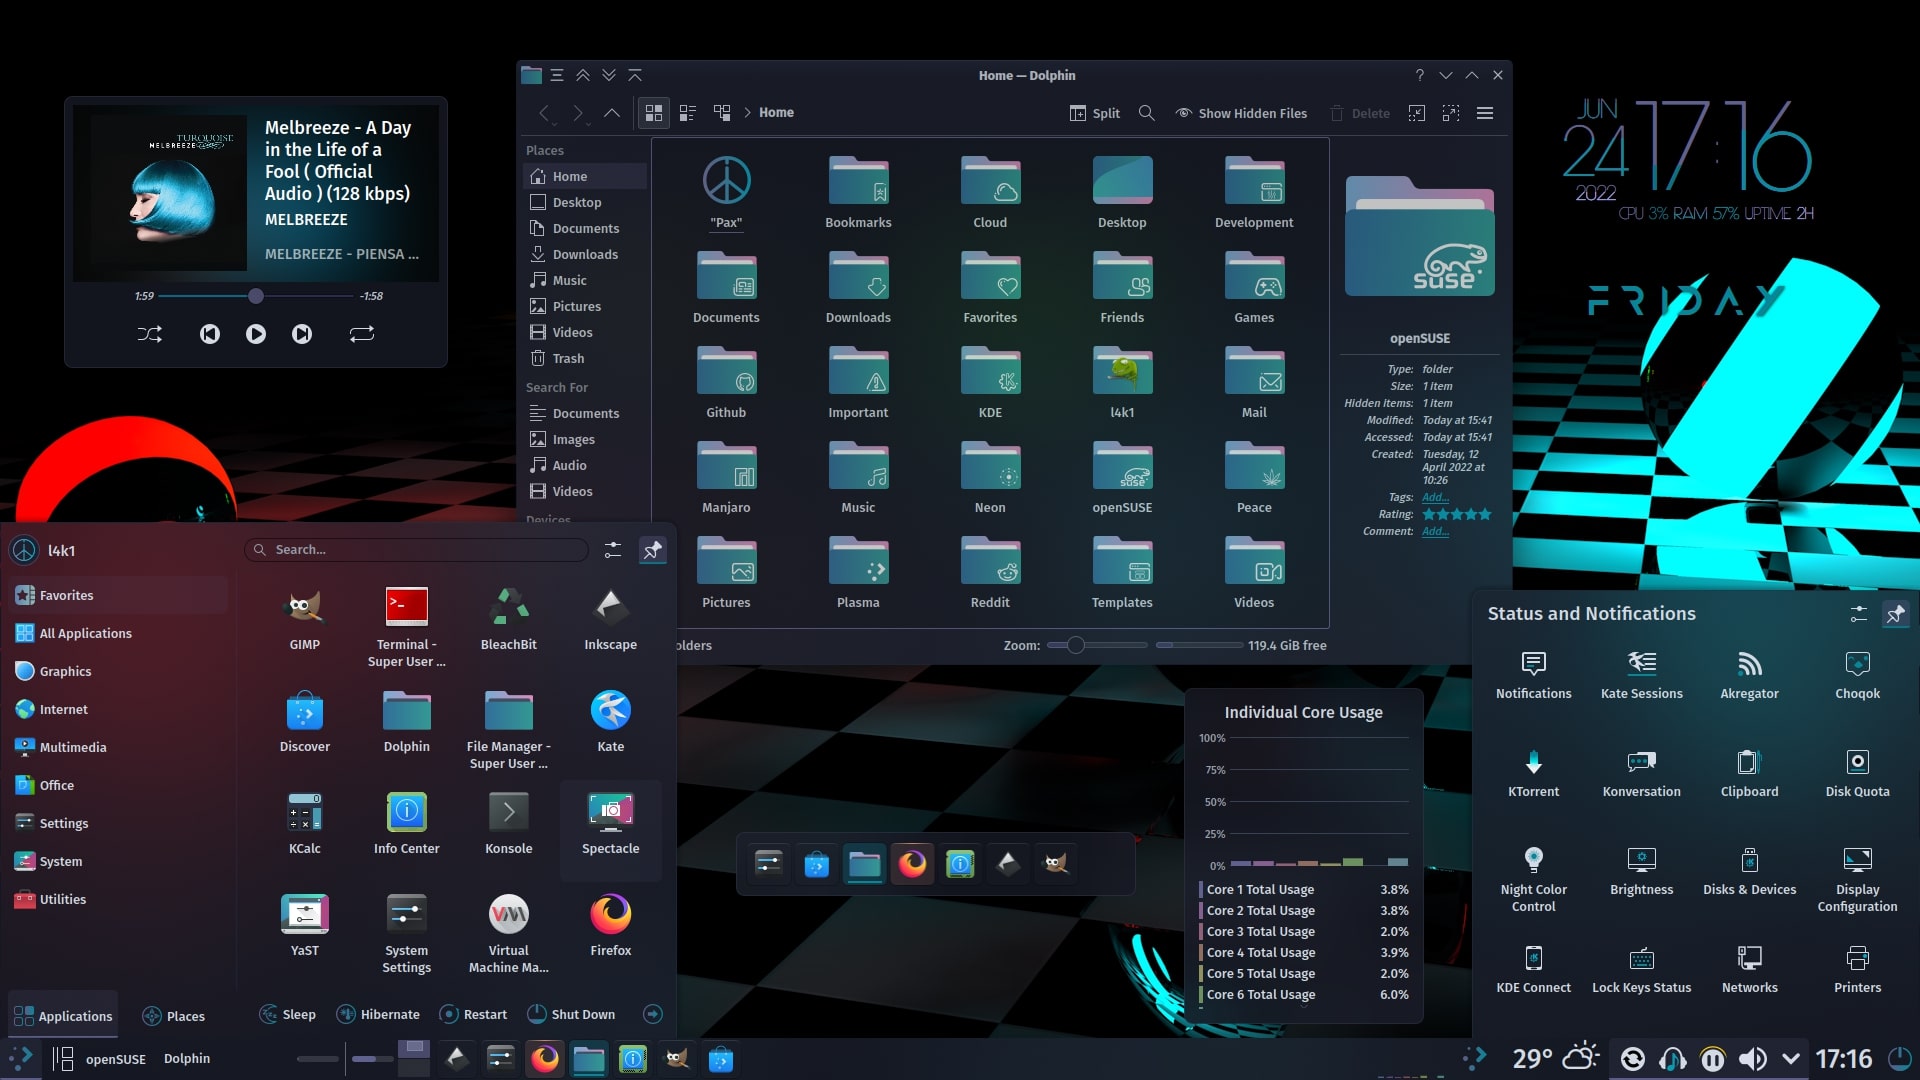This screenshot has height=1080, width=1920.
Task: Toggle shuffle in the music player
Action: (x=150, y=334)
